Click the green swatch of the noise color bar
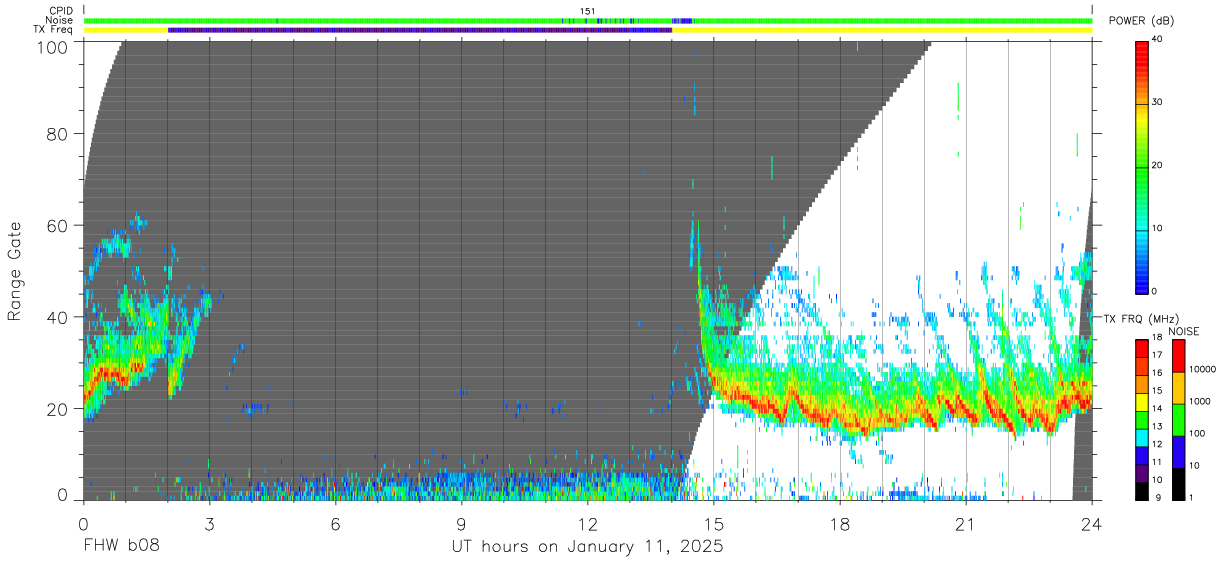Viewport: 1228px width, 567px height. click(1178, 419)
